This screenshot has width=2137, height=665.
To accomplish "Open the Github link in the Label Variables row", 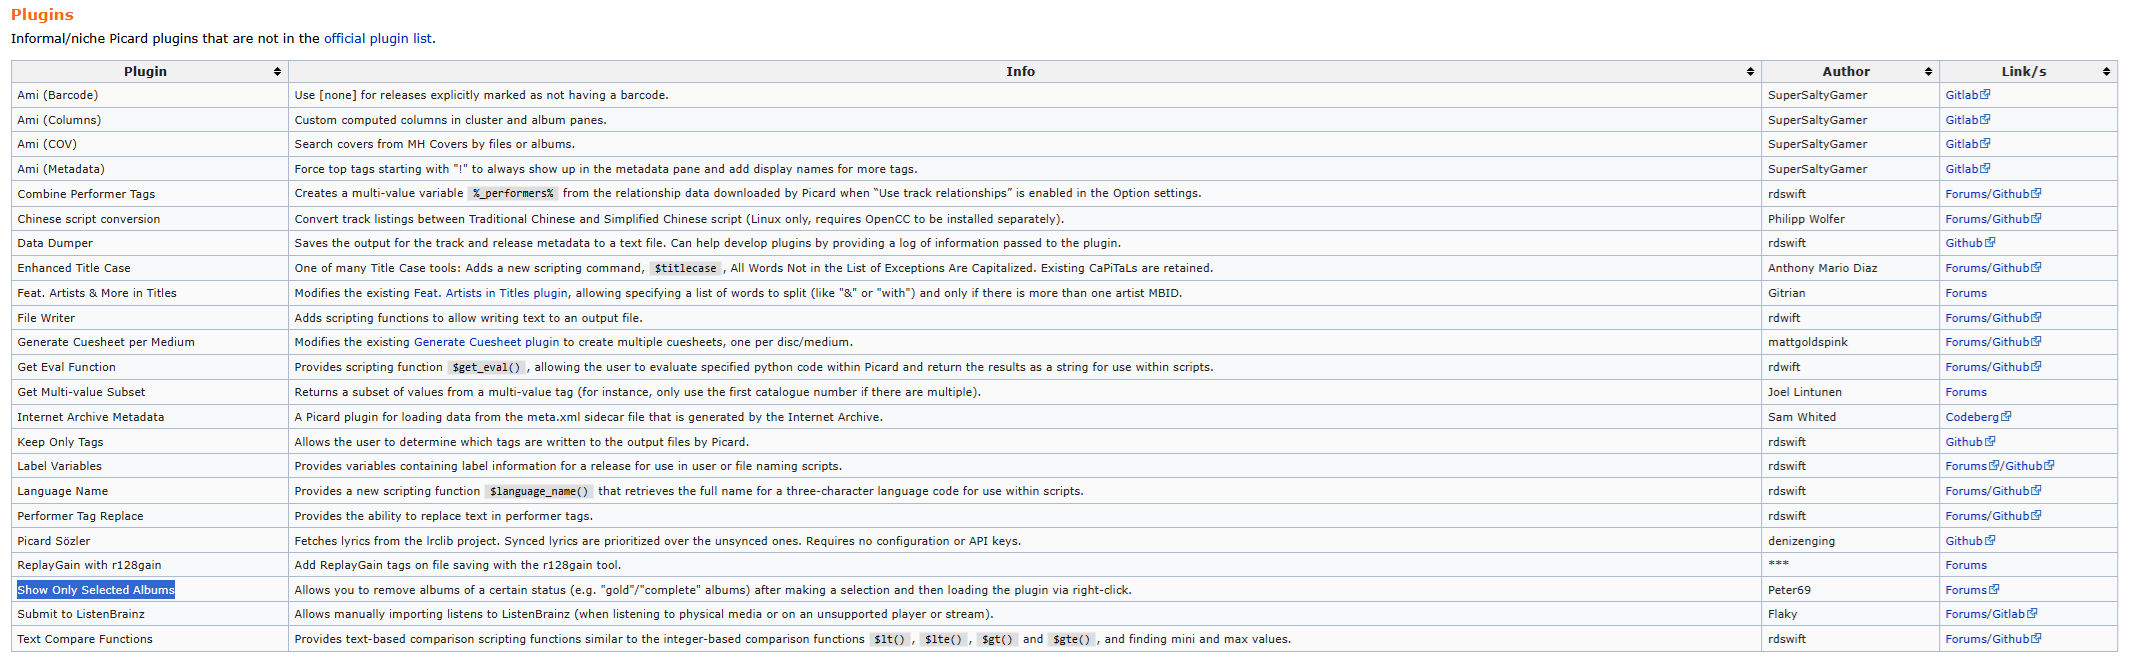I will click(2029, 466).
